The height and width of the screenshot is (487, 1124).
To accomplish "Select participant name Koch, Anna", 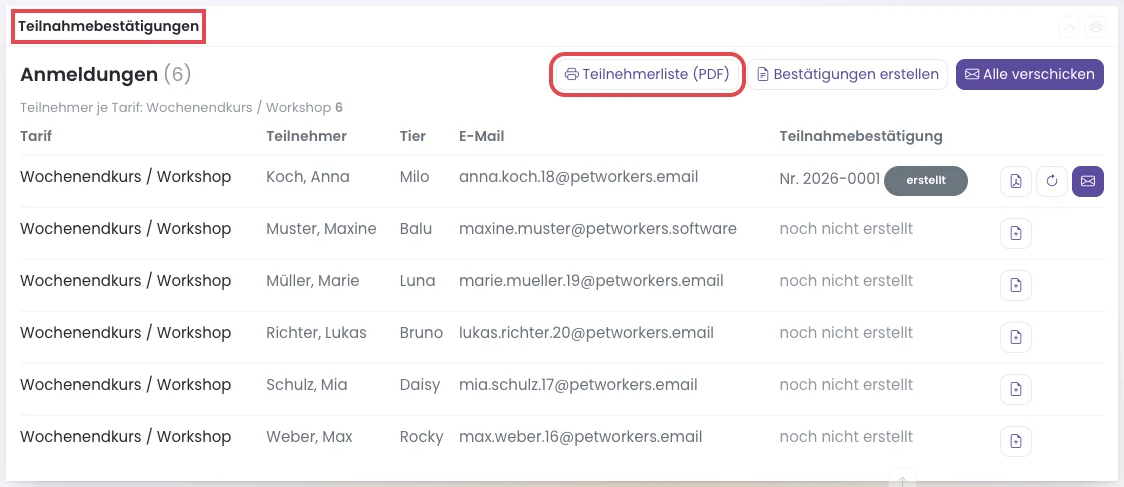I will (308, 177).
